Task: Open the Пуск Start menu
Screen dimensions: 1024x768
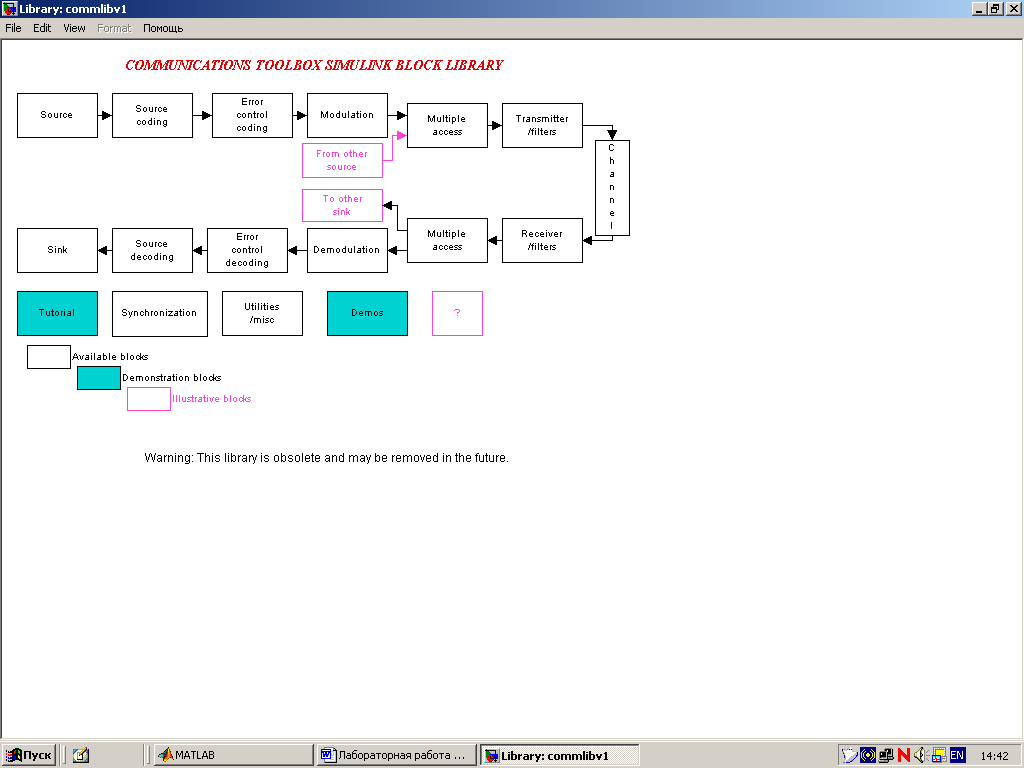Action: pos(29,755)
